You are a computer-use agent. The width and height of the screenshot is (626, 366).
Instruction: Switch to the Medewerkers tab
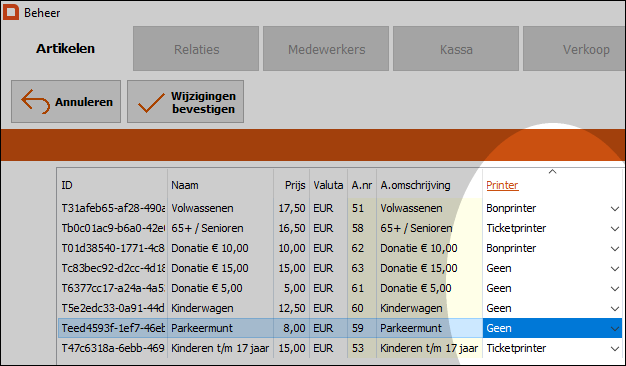[x=326, y=49]
